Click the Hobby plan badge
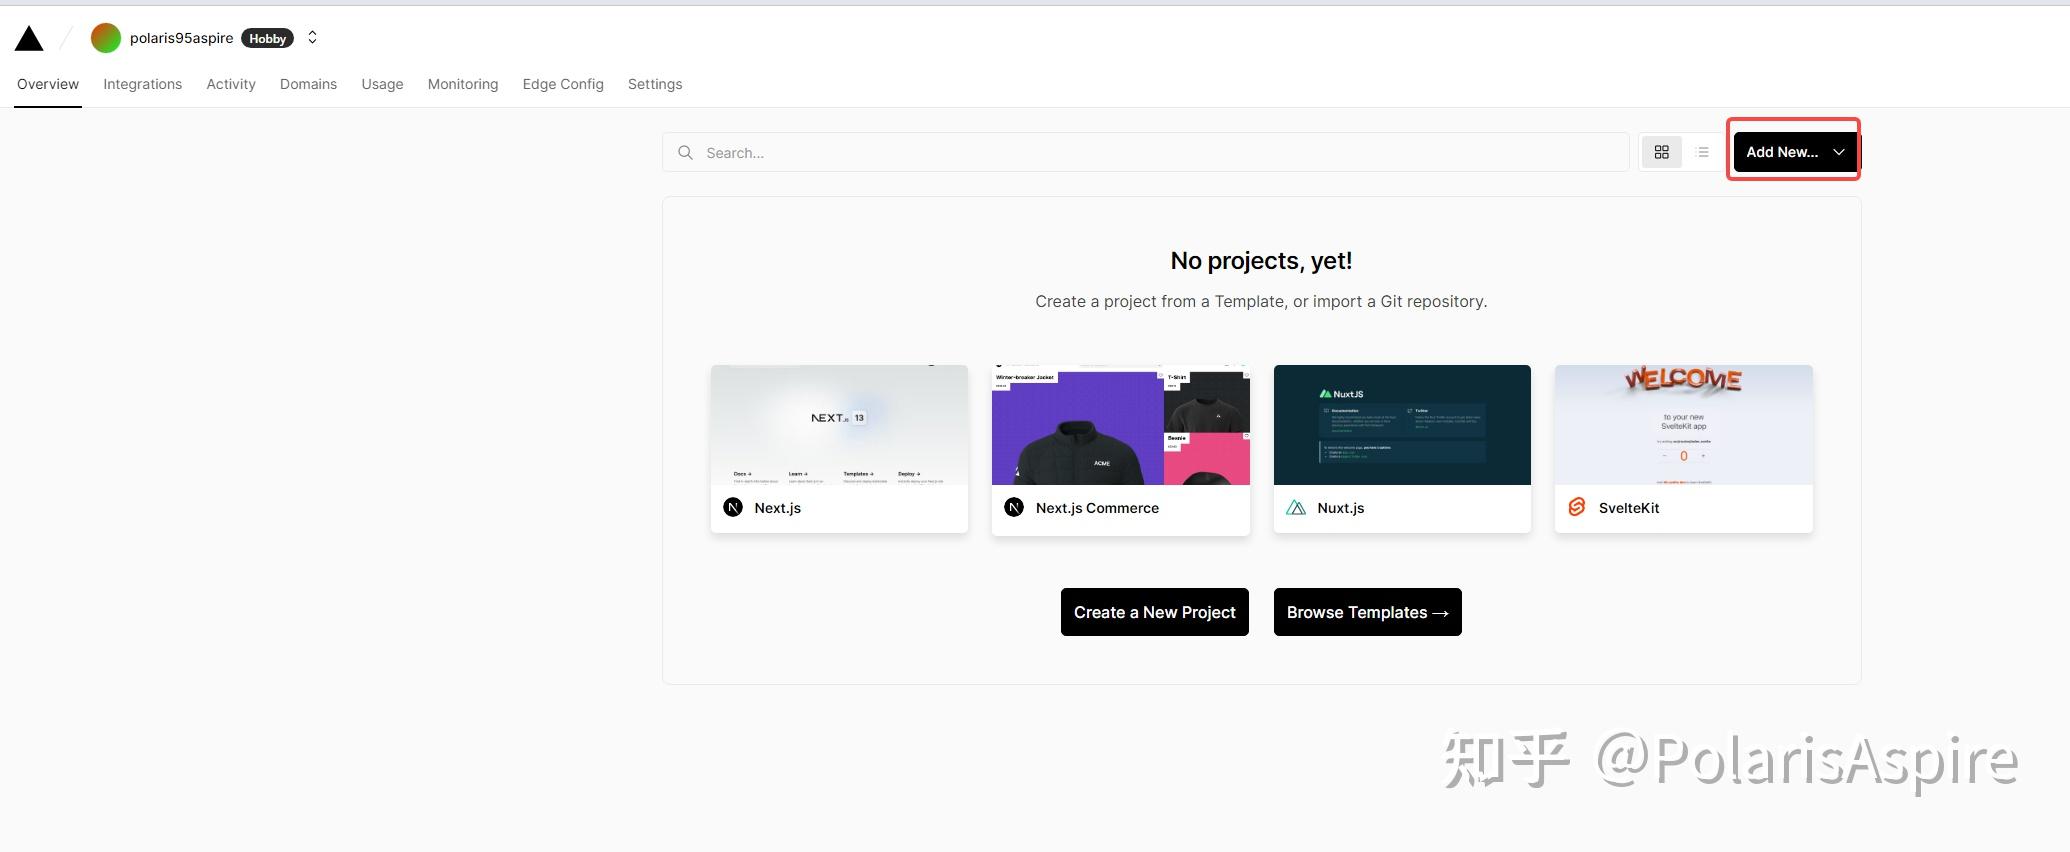Viewport: 2070px width, 852px height. (267, 38)
